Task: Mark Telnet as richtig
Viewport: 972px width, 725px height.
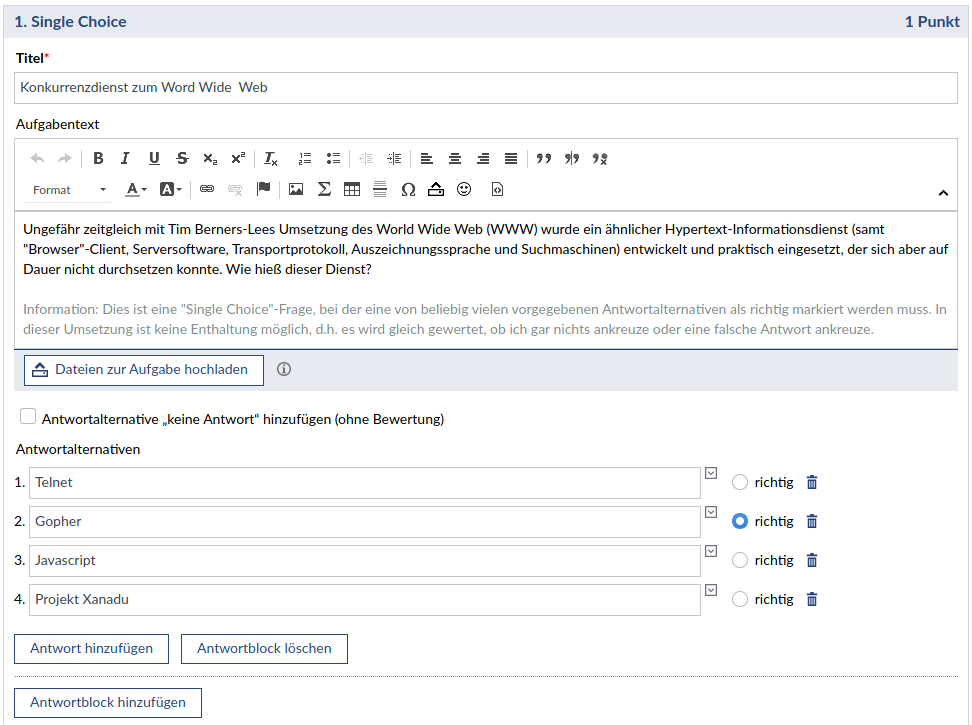Action: [x=740, y=482]
